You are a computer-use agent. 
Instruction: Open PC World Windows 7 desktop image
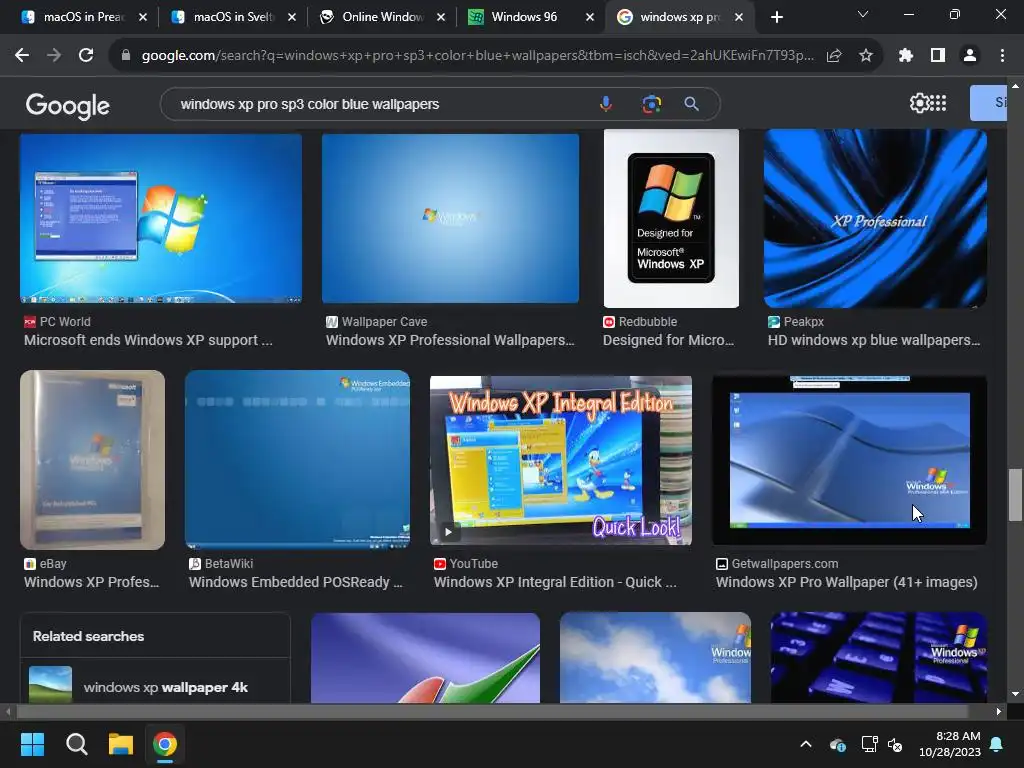tap(161, 218)
